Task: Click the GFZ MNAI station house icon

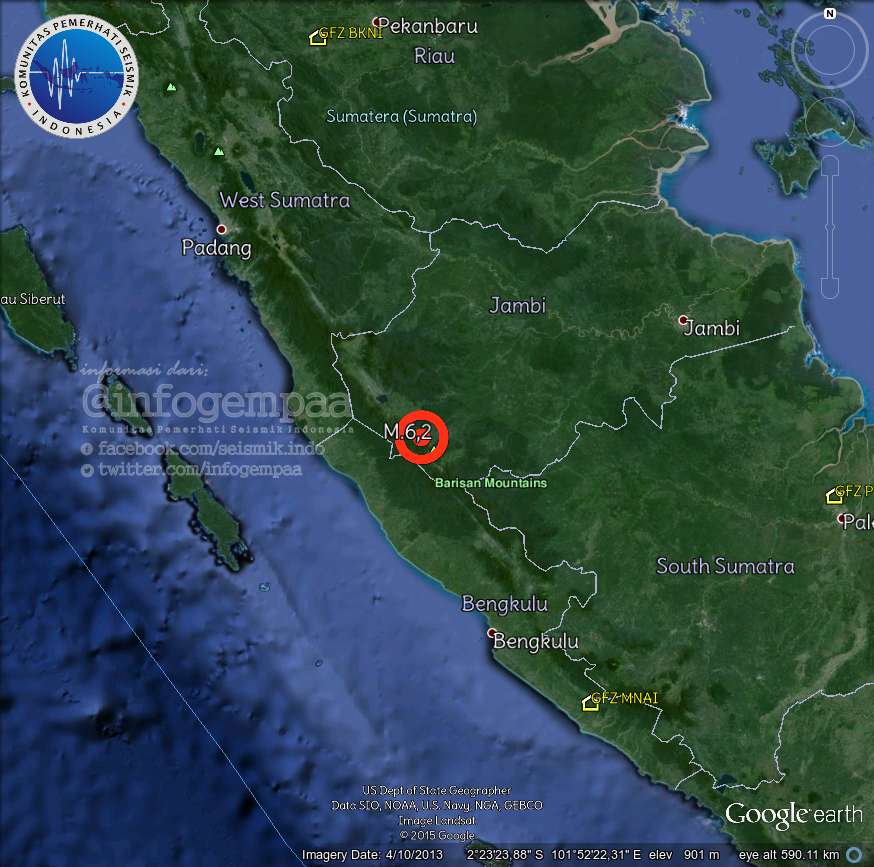Action: tap(590, 703)
